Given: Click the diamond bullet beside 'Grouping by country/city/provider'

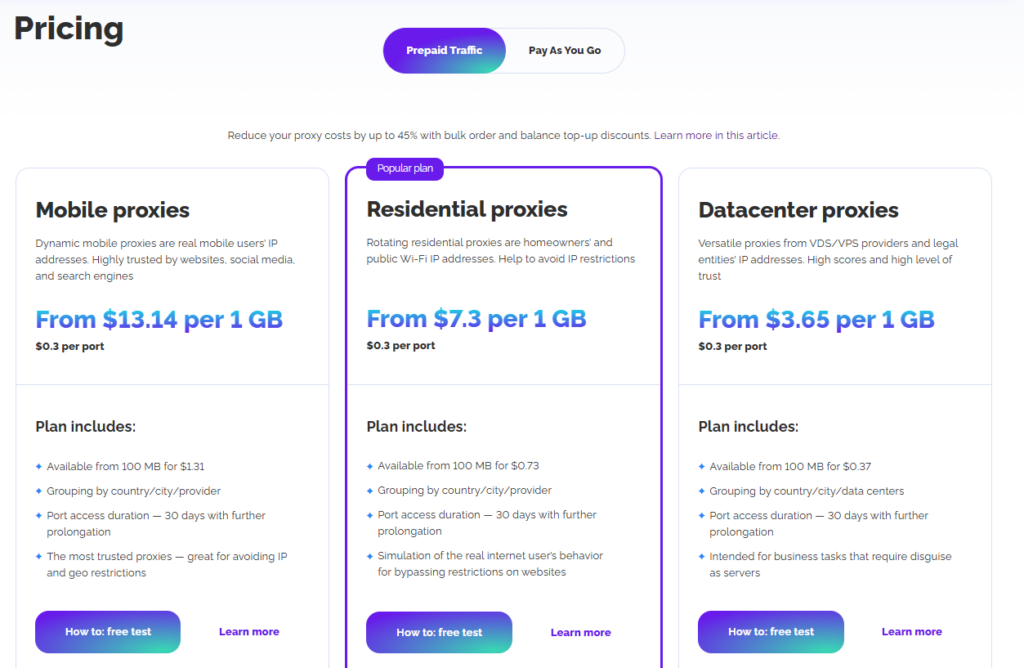Looking at the screenshot, I should pos(40,491).
